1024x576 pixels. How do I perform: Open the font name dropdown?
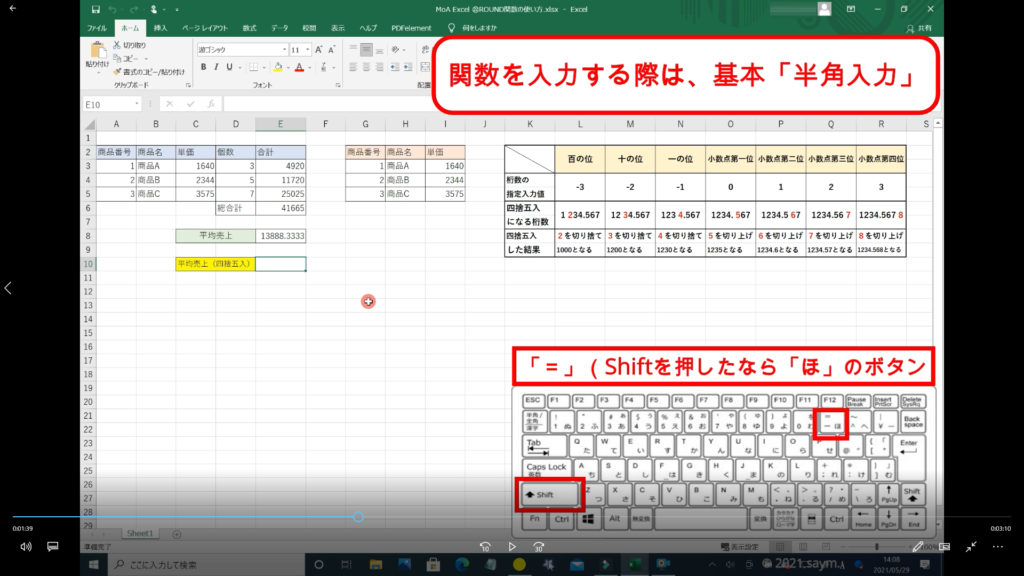pyautogui.click(x=282, y=49)
